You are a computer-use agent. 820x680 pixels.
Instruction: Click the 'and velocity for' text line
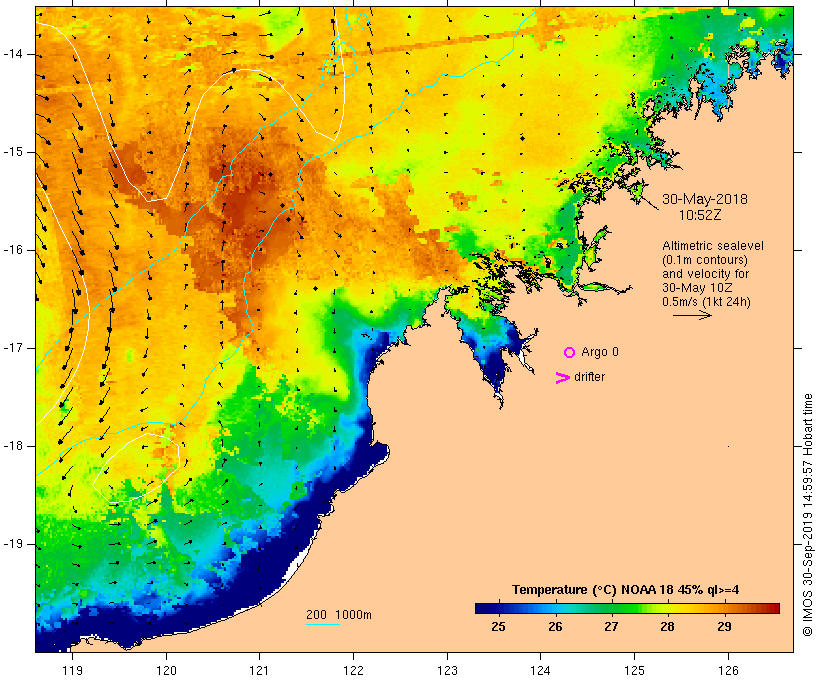click(705, 274)
